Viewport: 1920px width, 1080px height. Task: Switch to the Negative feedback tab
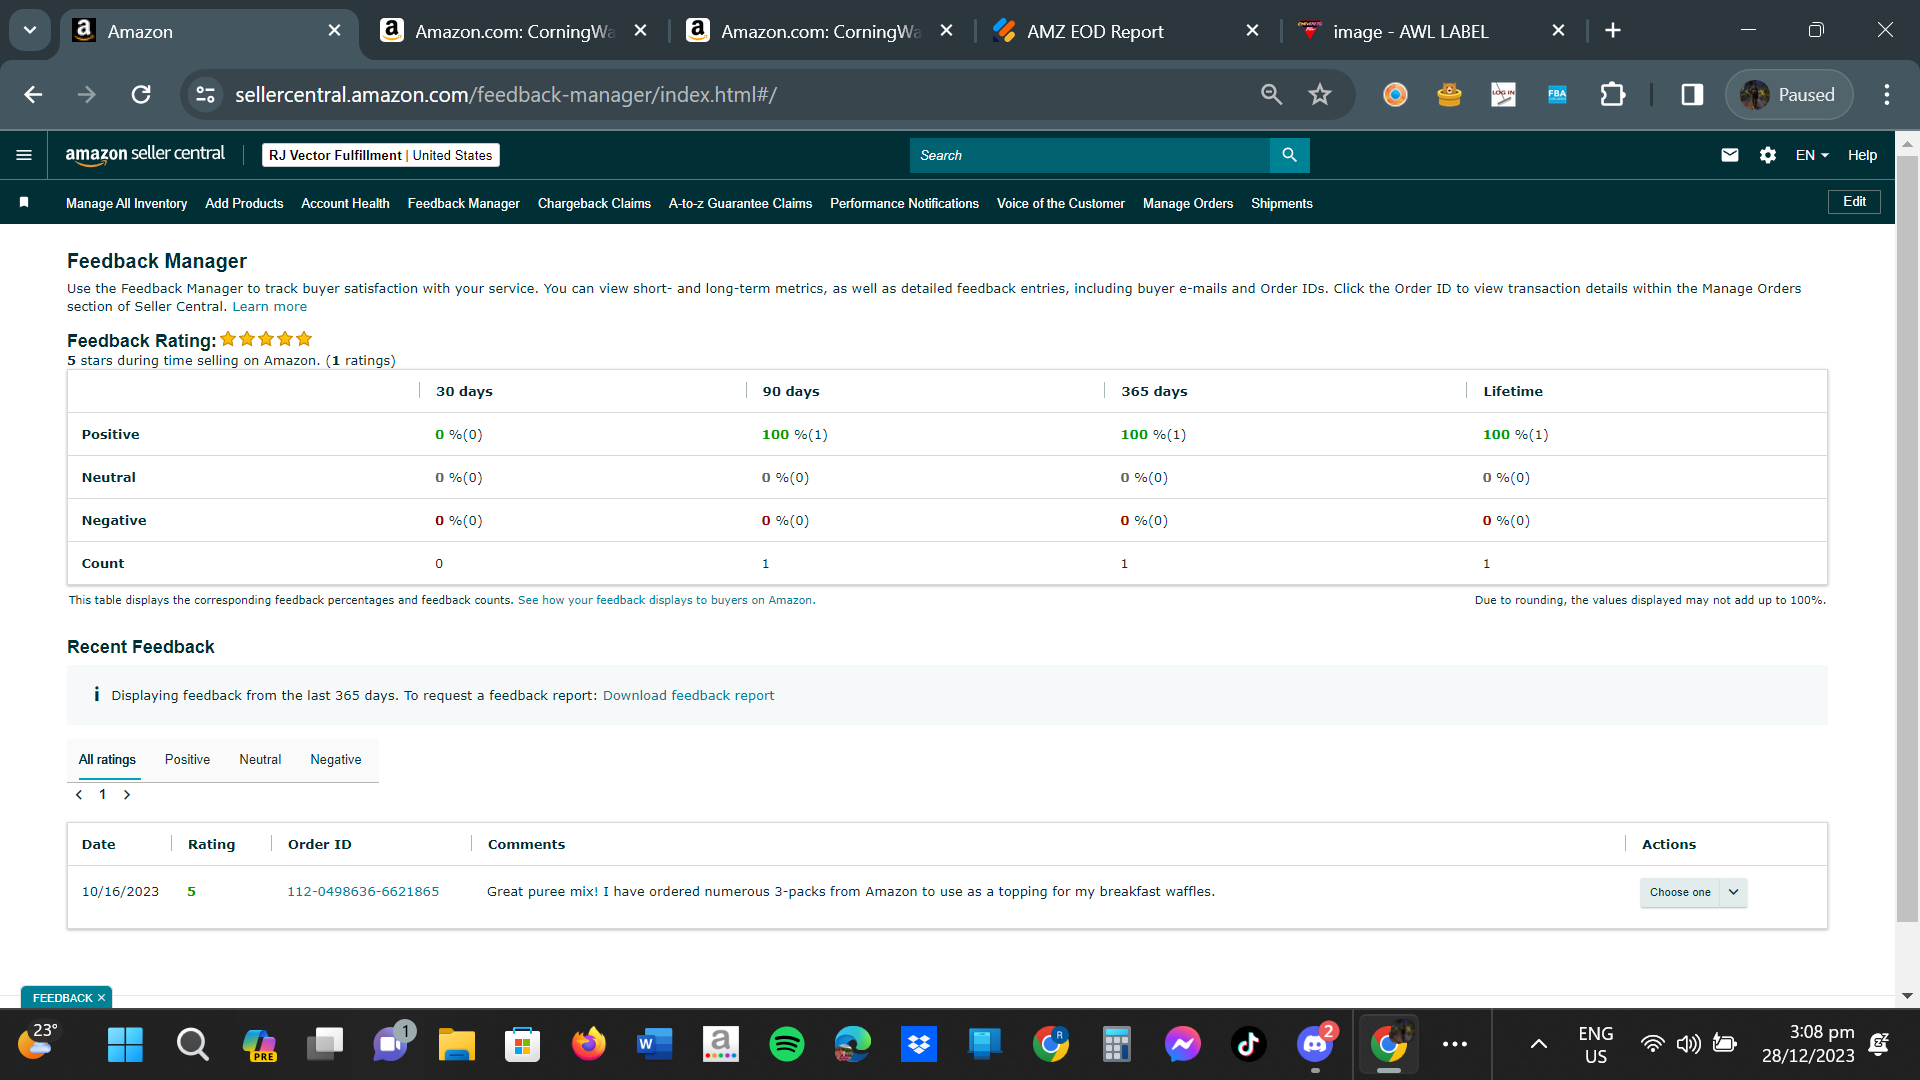coord(336,760)
